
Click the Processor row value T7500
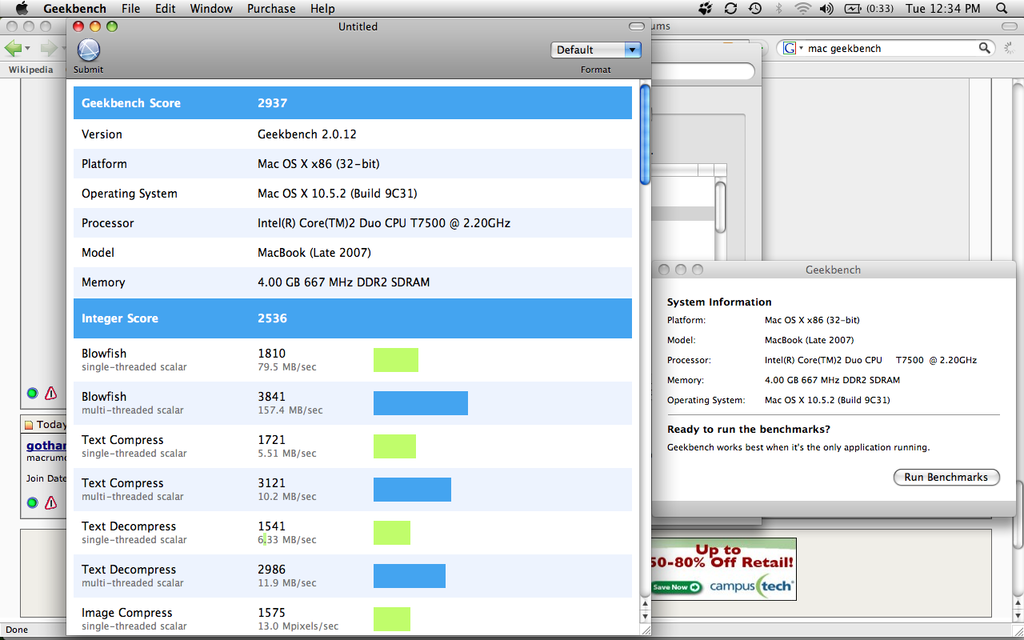[x=384, y=223]
